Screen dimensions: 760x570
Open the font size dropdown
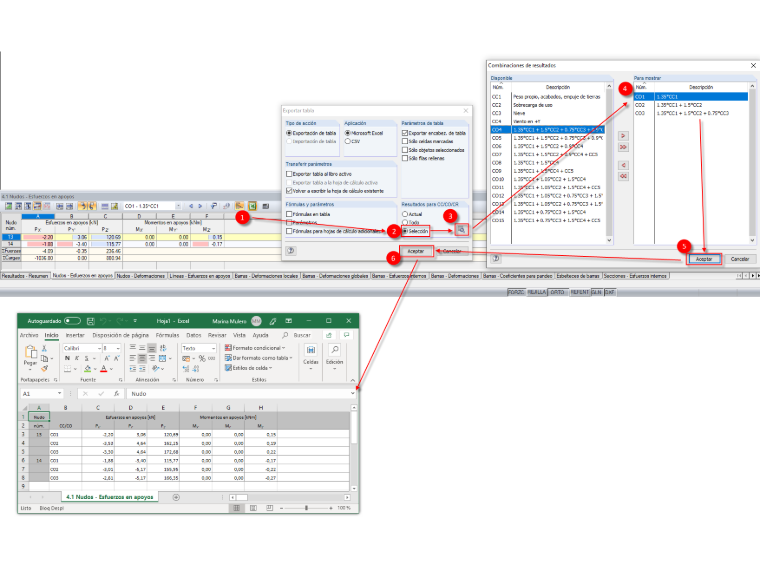(118, 348)
